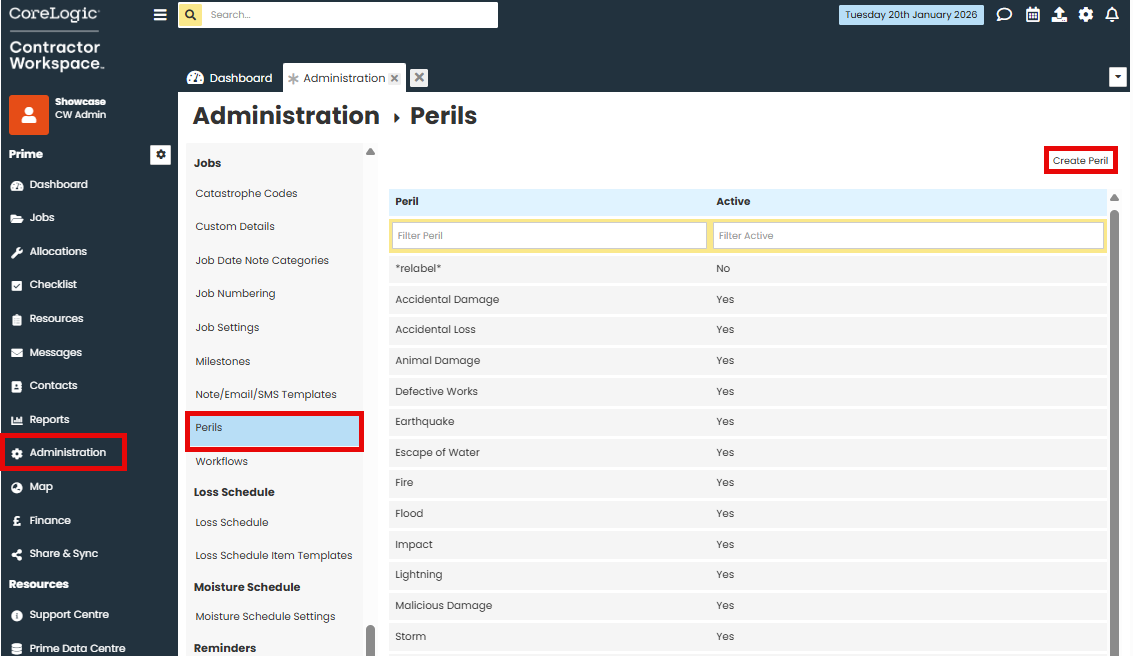Select Job Numbering in admin list
Screen dimensions: 1133x656
[235, 294]
